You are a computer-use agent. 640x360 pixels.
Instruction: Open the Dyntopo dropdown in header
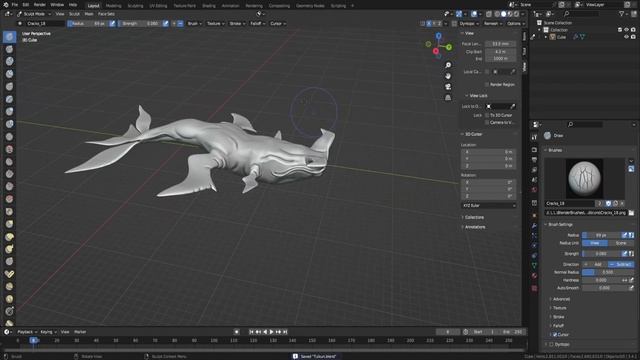click(x=469, y=24)
